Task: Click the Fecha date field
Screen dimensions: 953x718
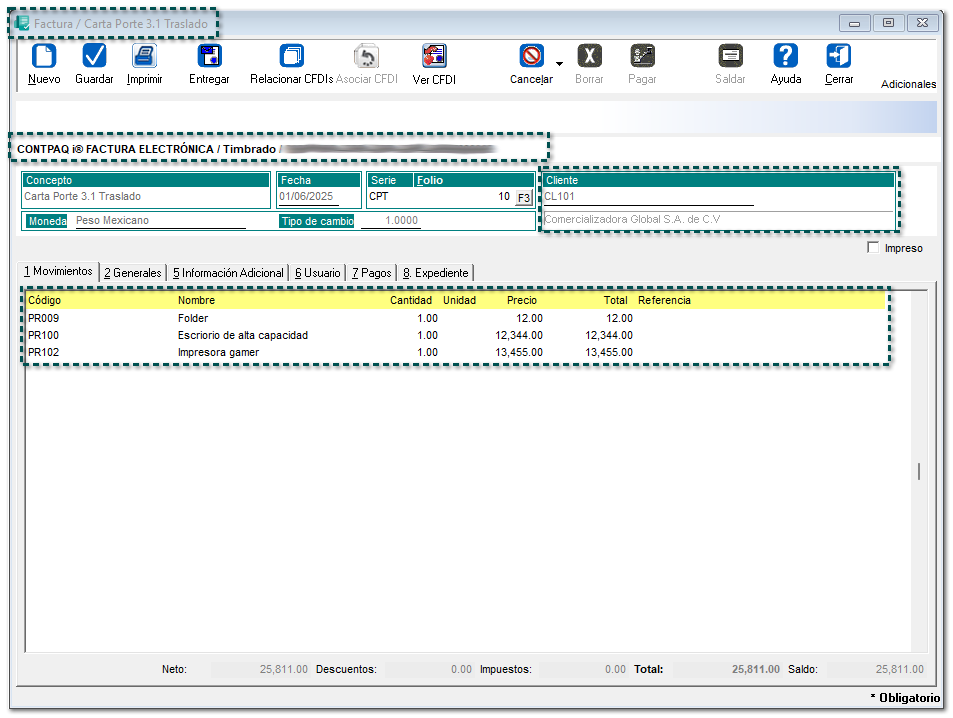Action: pos(309,197)
